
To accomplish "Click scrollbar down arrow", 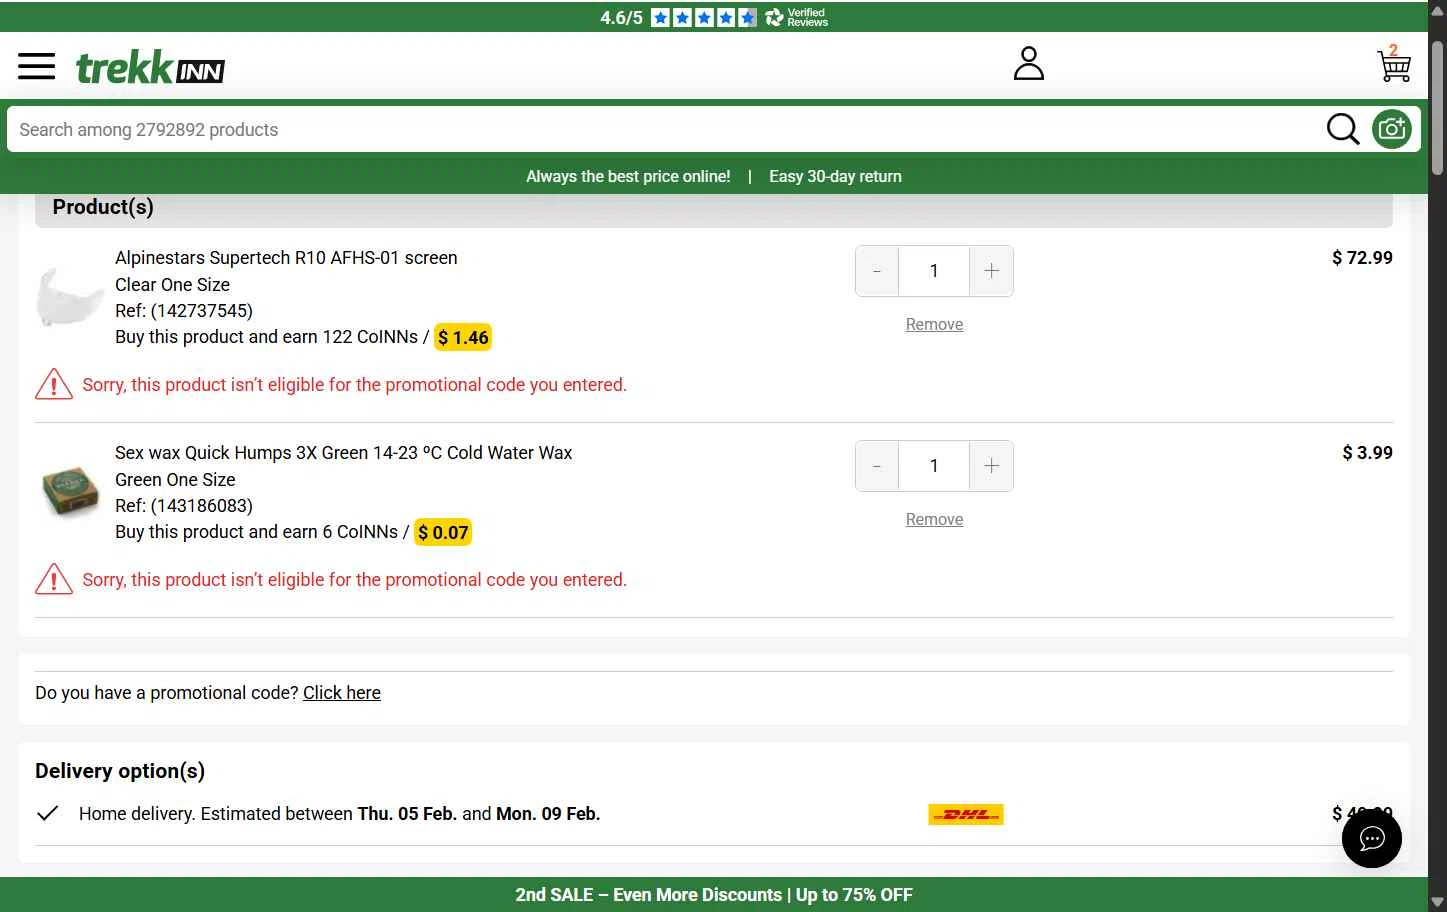I will point(1437,902).
